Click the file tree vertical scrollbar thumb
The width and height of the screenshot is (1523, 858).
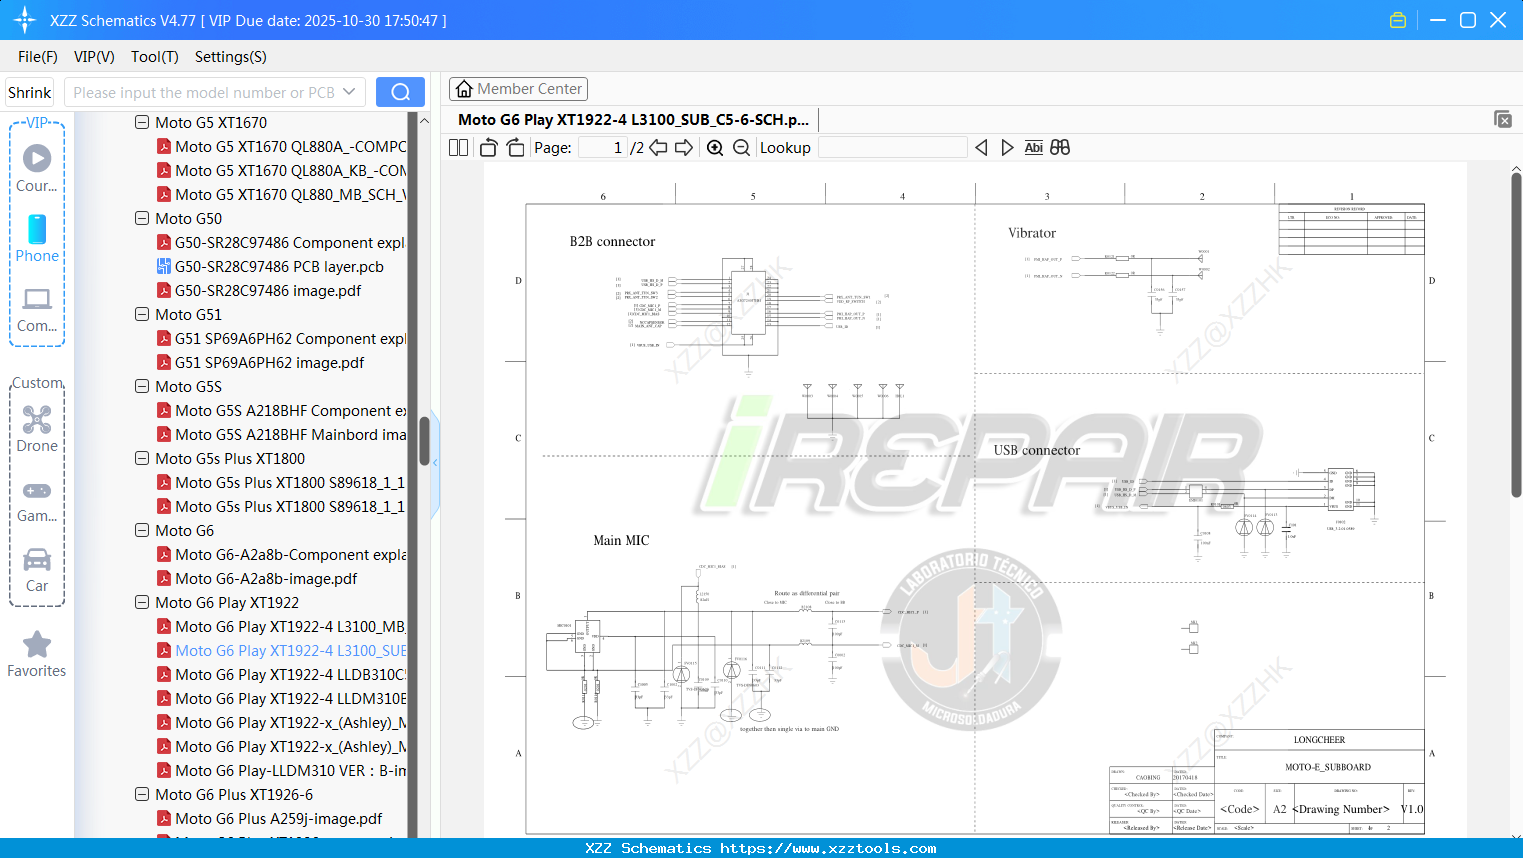tap(424, 441)
